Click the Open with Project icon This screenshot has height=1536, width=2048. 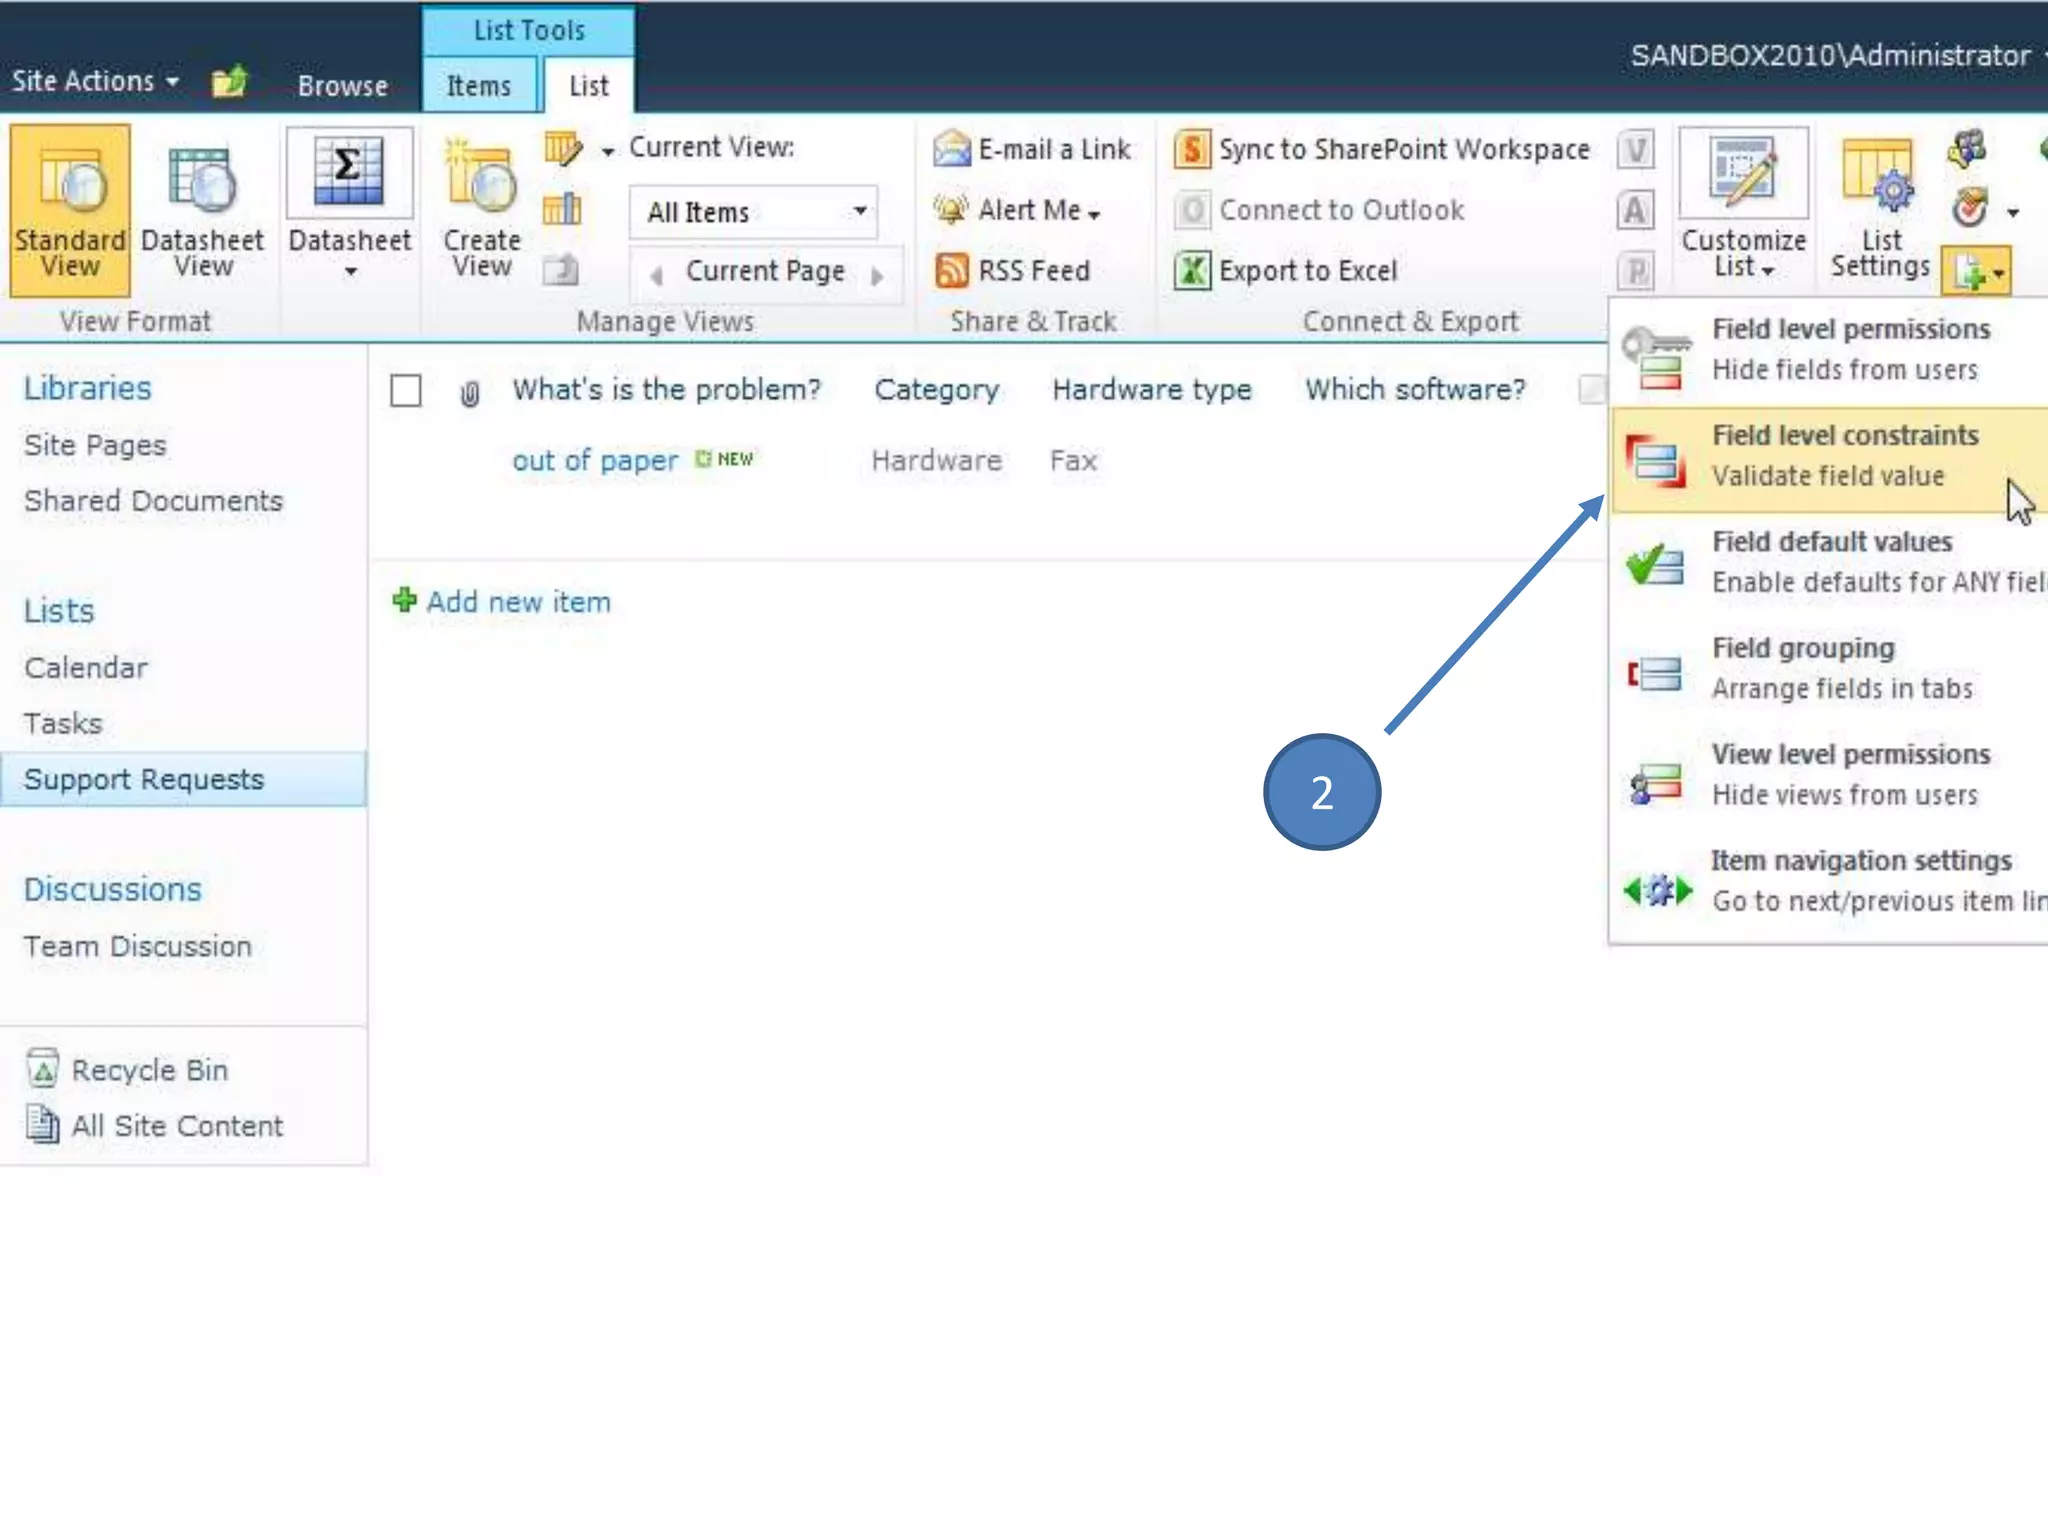1636,271
